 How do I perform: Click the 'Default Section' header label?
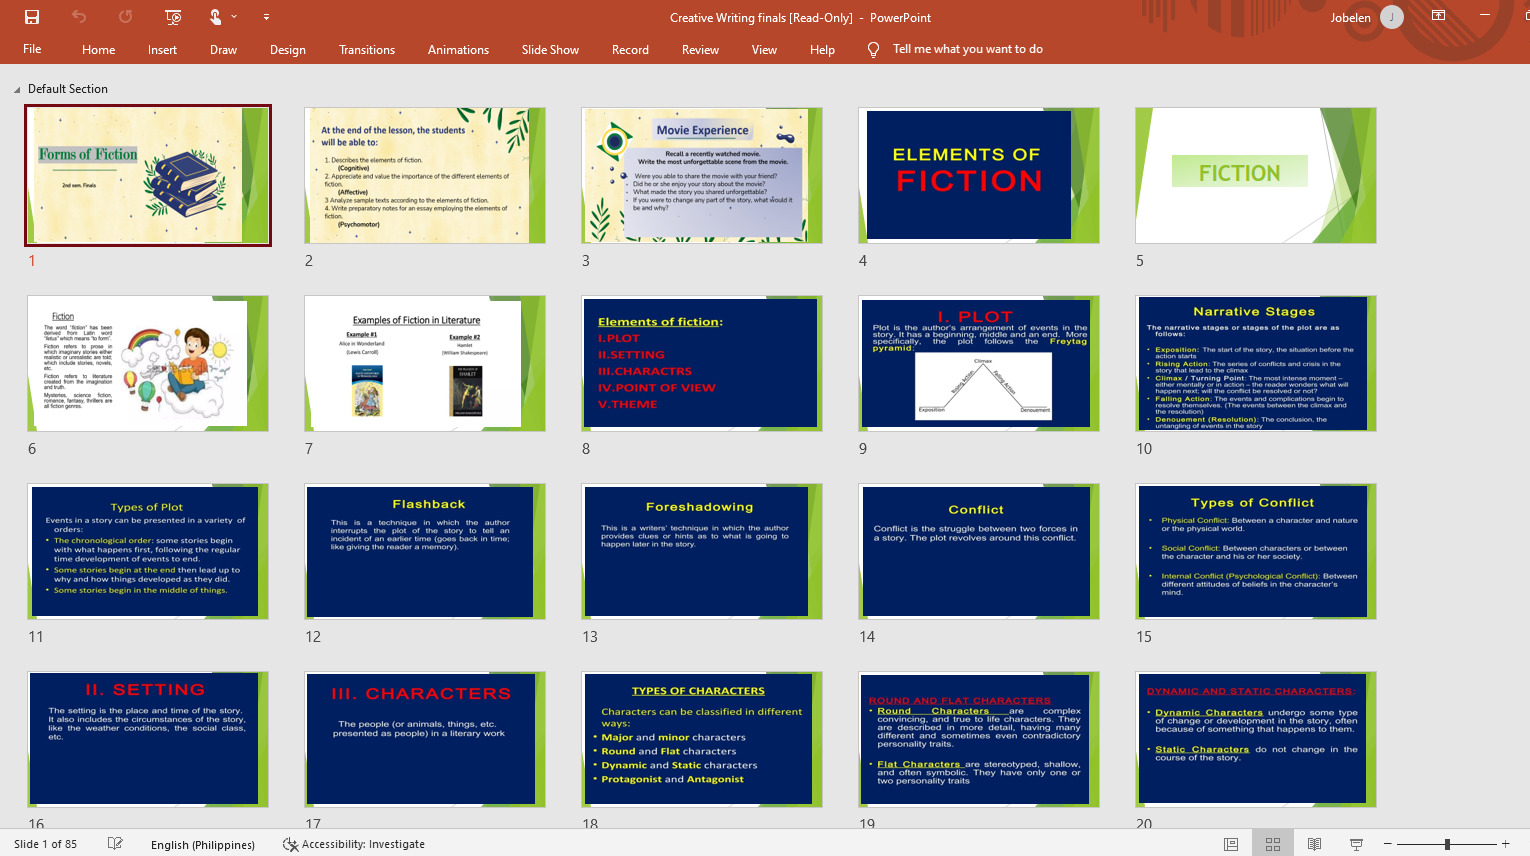pos(68,89)
